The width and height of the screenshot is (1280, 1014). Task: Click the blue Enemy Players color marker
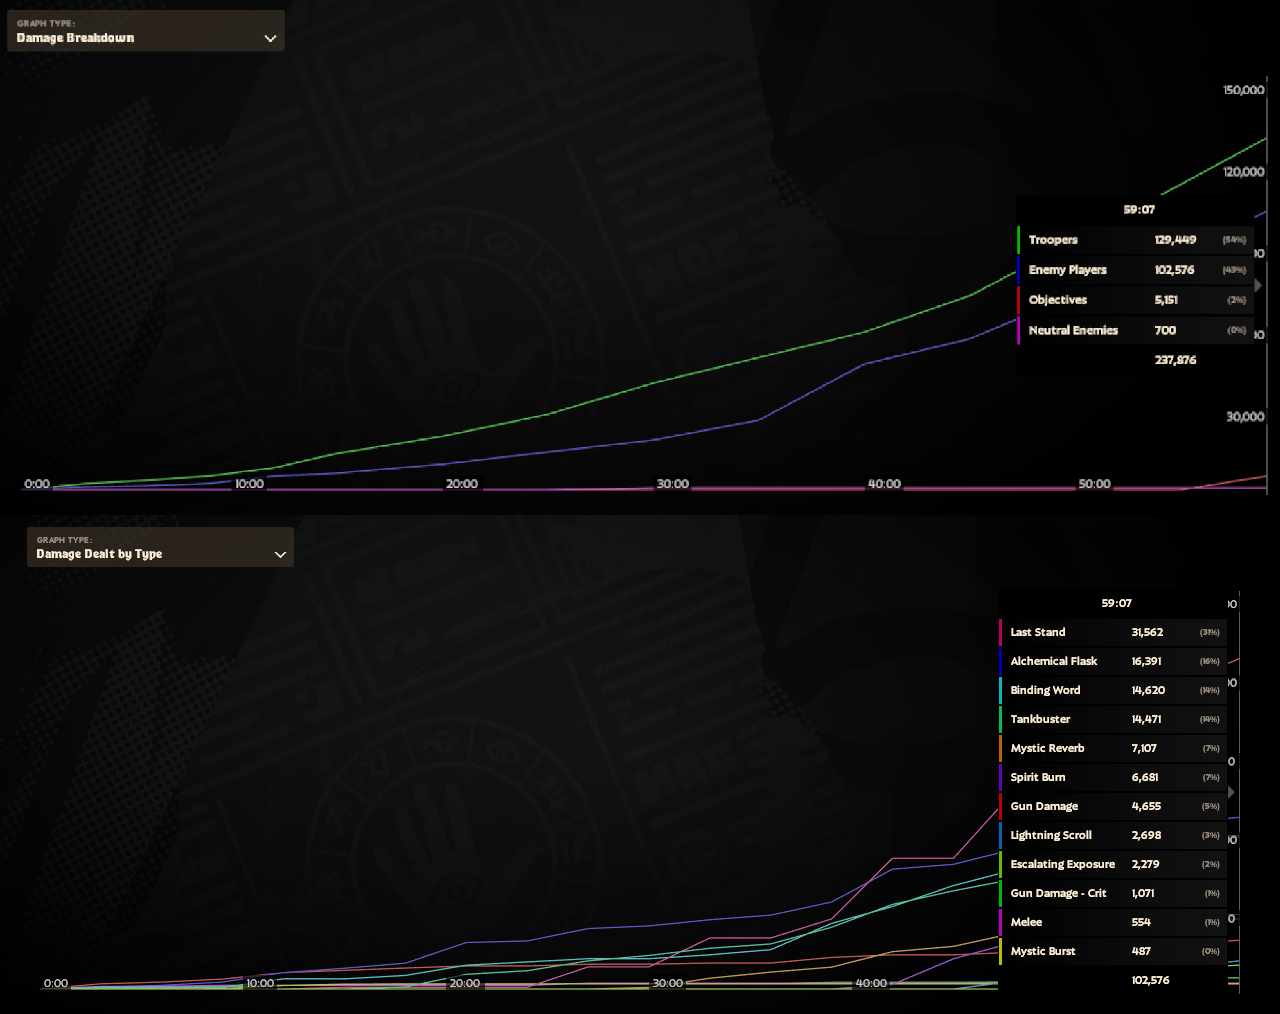(x=1019, y=270)
